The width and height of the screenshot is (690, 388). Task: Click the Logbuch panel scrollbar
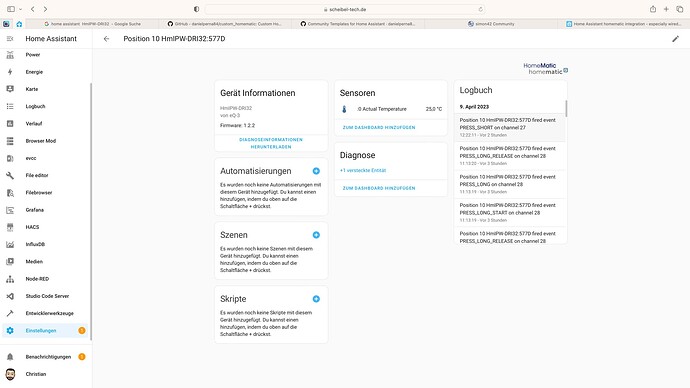(x=566, y=108)
